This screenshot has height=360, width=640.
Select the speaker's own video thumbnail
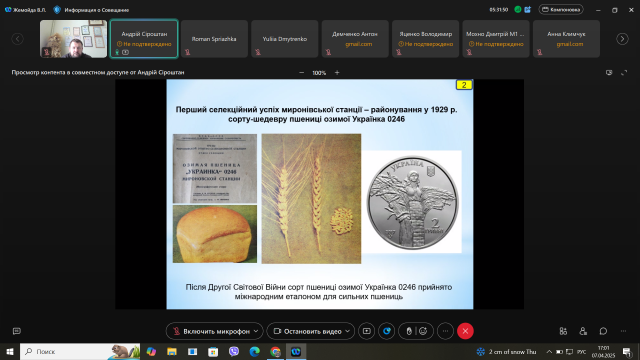click(73, 39)
